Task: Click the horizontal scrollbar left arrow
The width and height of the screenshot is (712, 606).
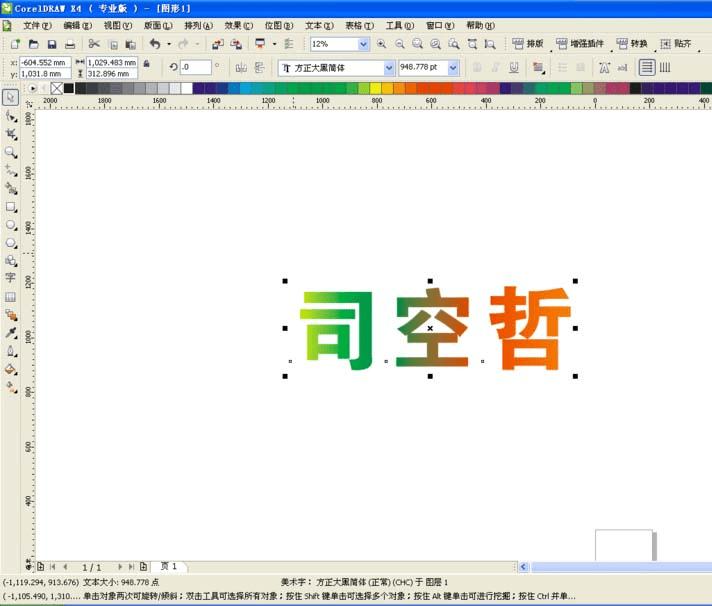Action: pyautogui.click(x=524, y=567)
